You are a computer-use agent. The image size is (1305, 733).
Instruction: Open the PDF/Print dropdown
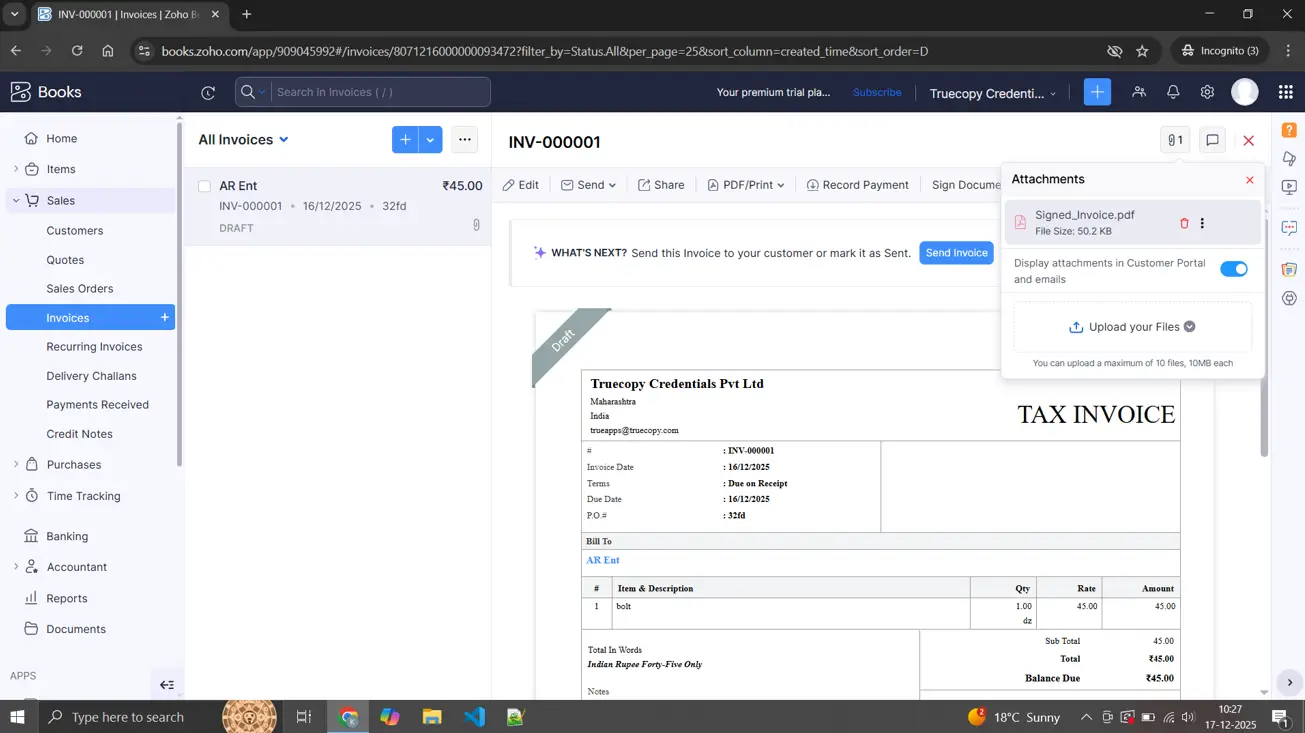point(746,185)
